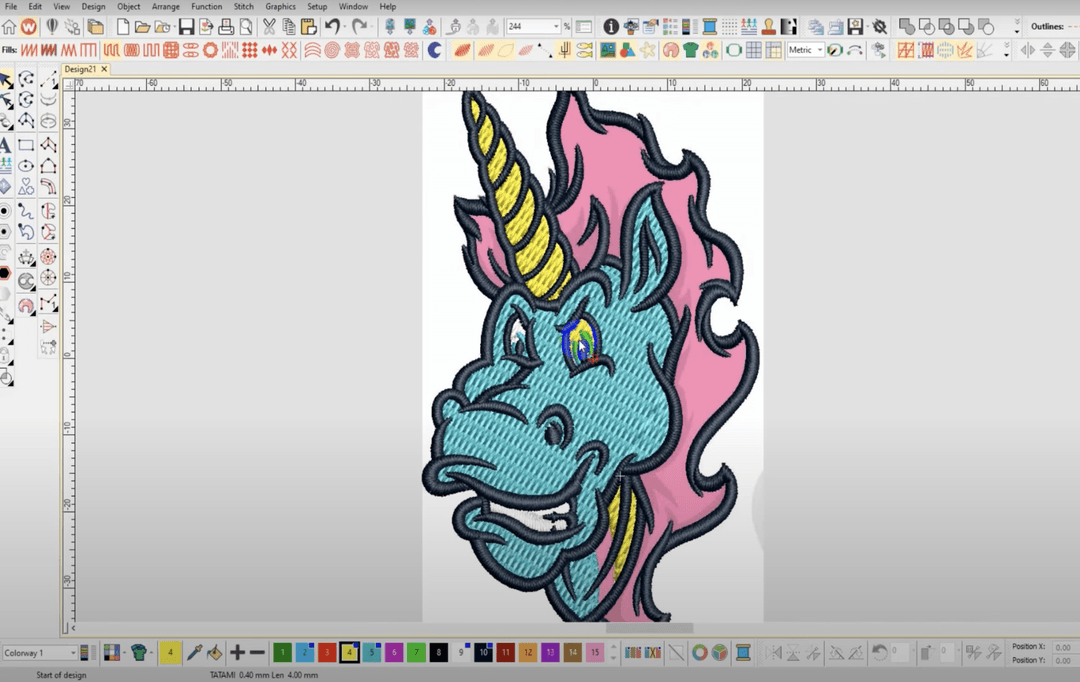This screenshot has width=1080, height=682.
Task: Save the design with the floppy disk icon
Action: tap(186, 27)
